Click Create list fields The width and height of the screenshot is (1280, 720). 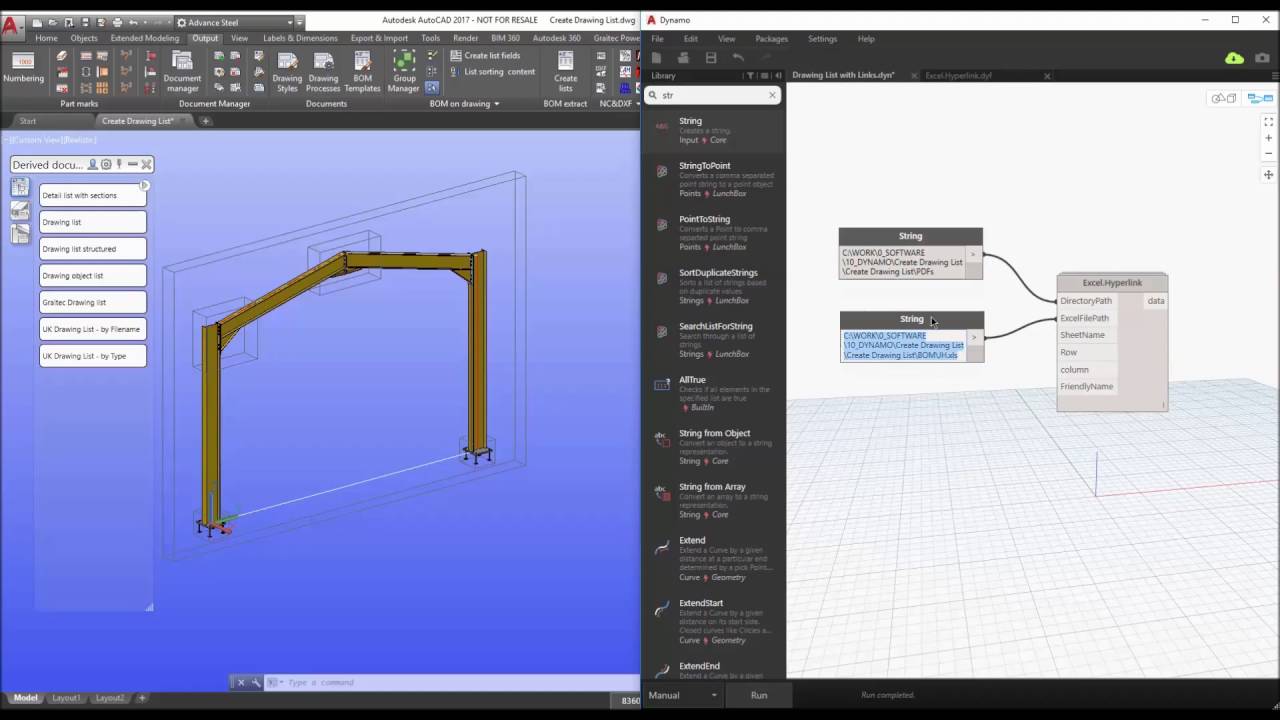point(485,56)
